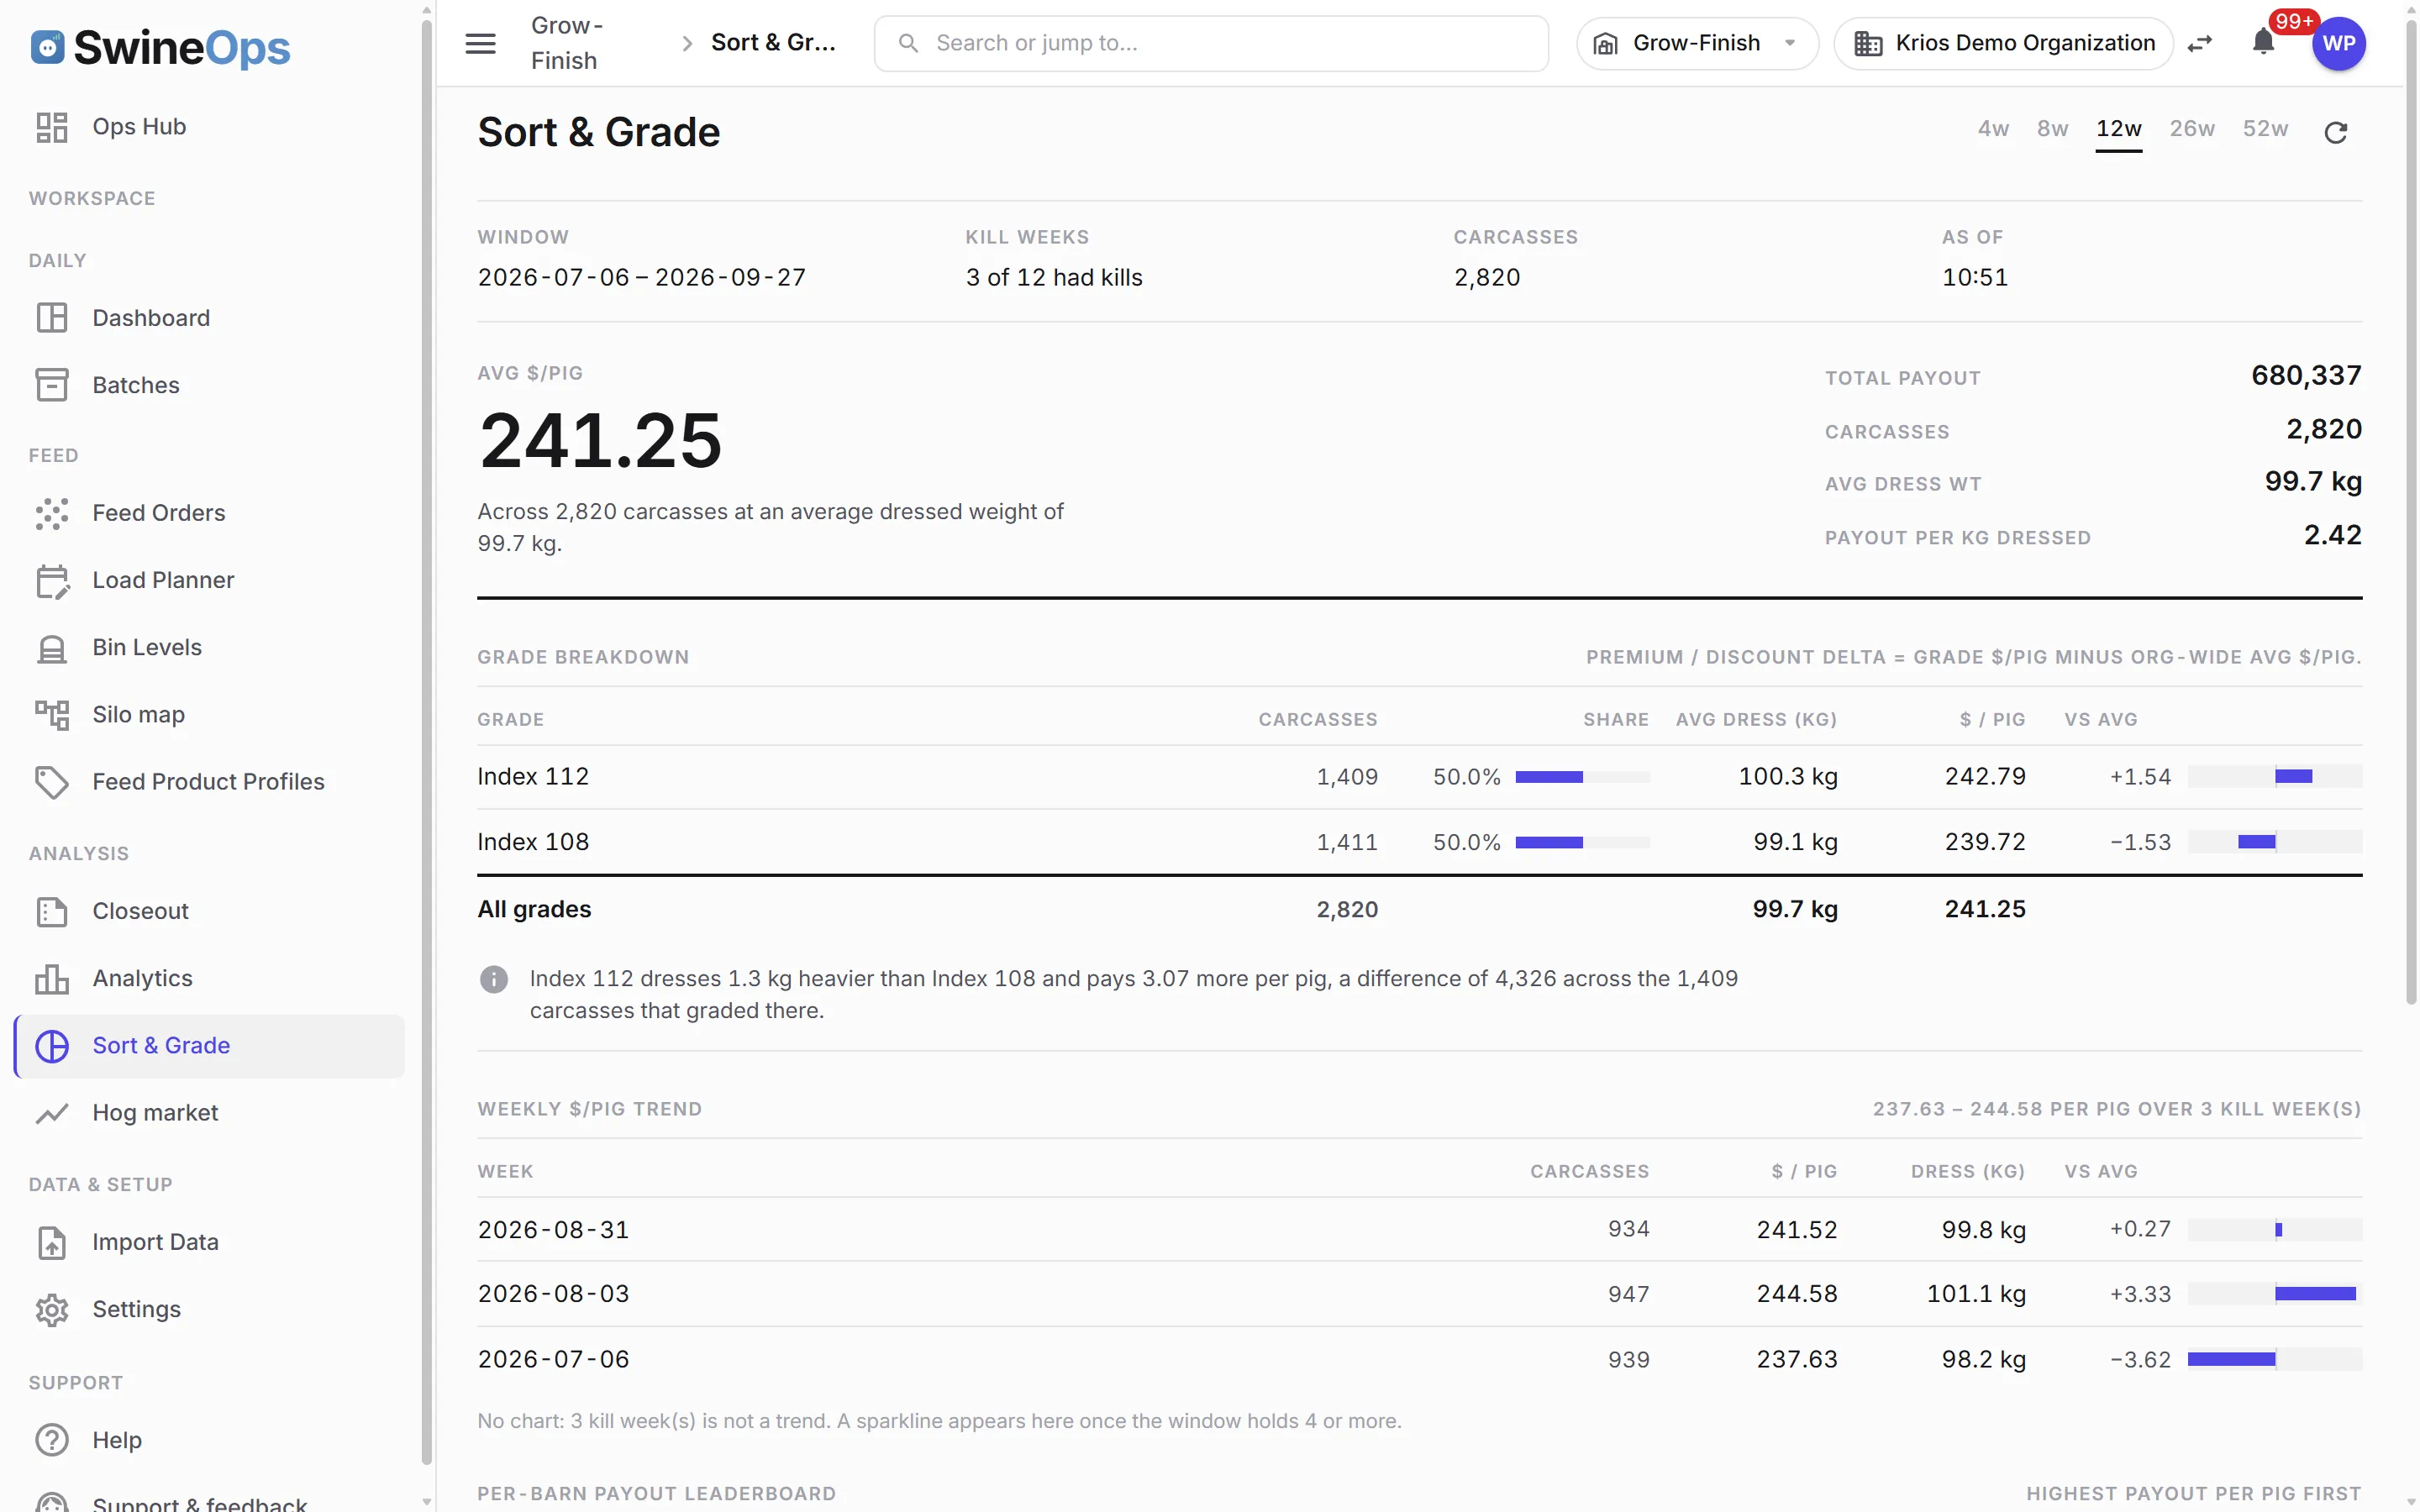Open Analytics page
This screenshot has width=2420, height=1512.
coord(208,978)
